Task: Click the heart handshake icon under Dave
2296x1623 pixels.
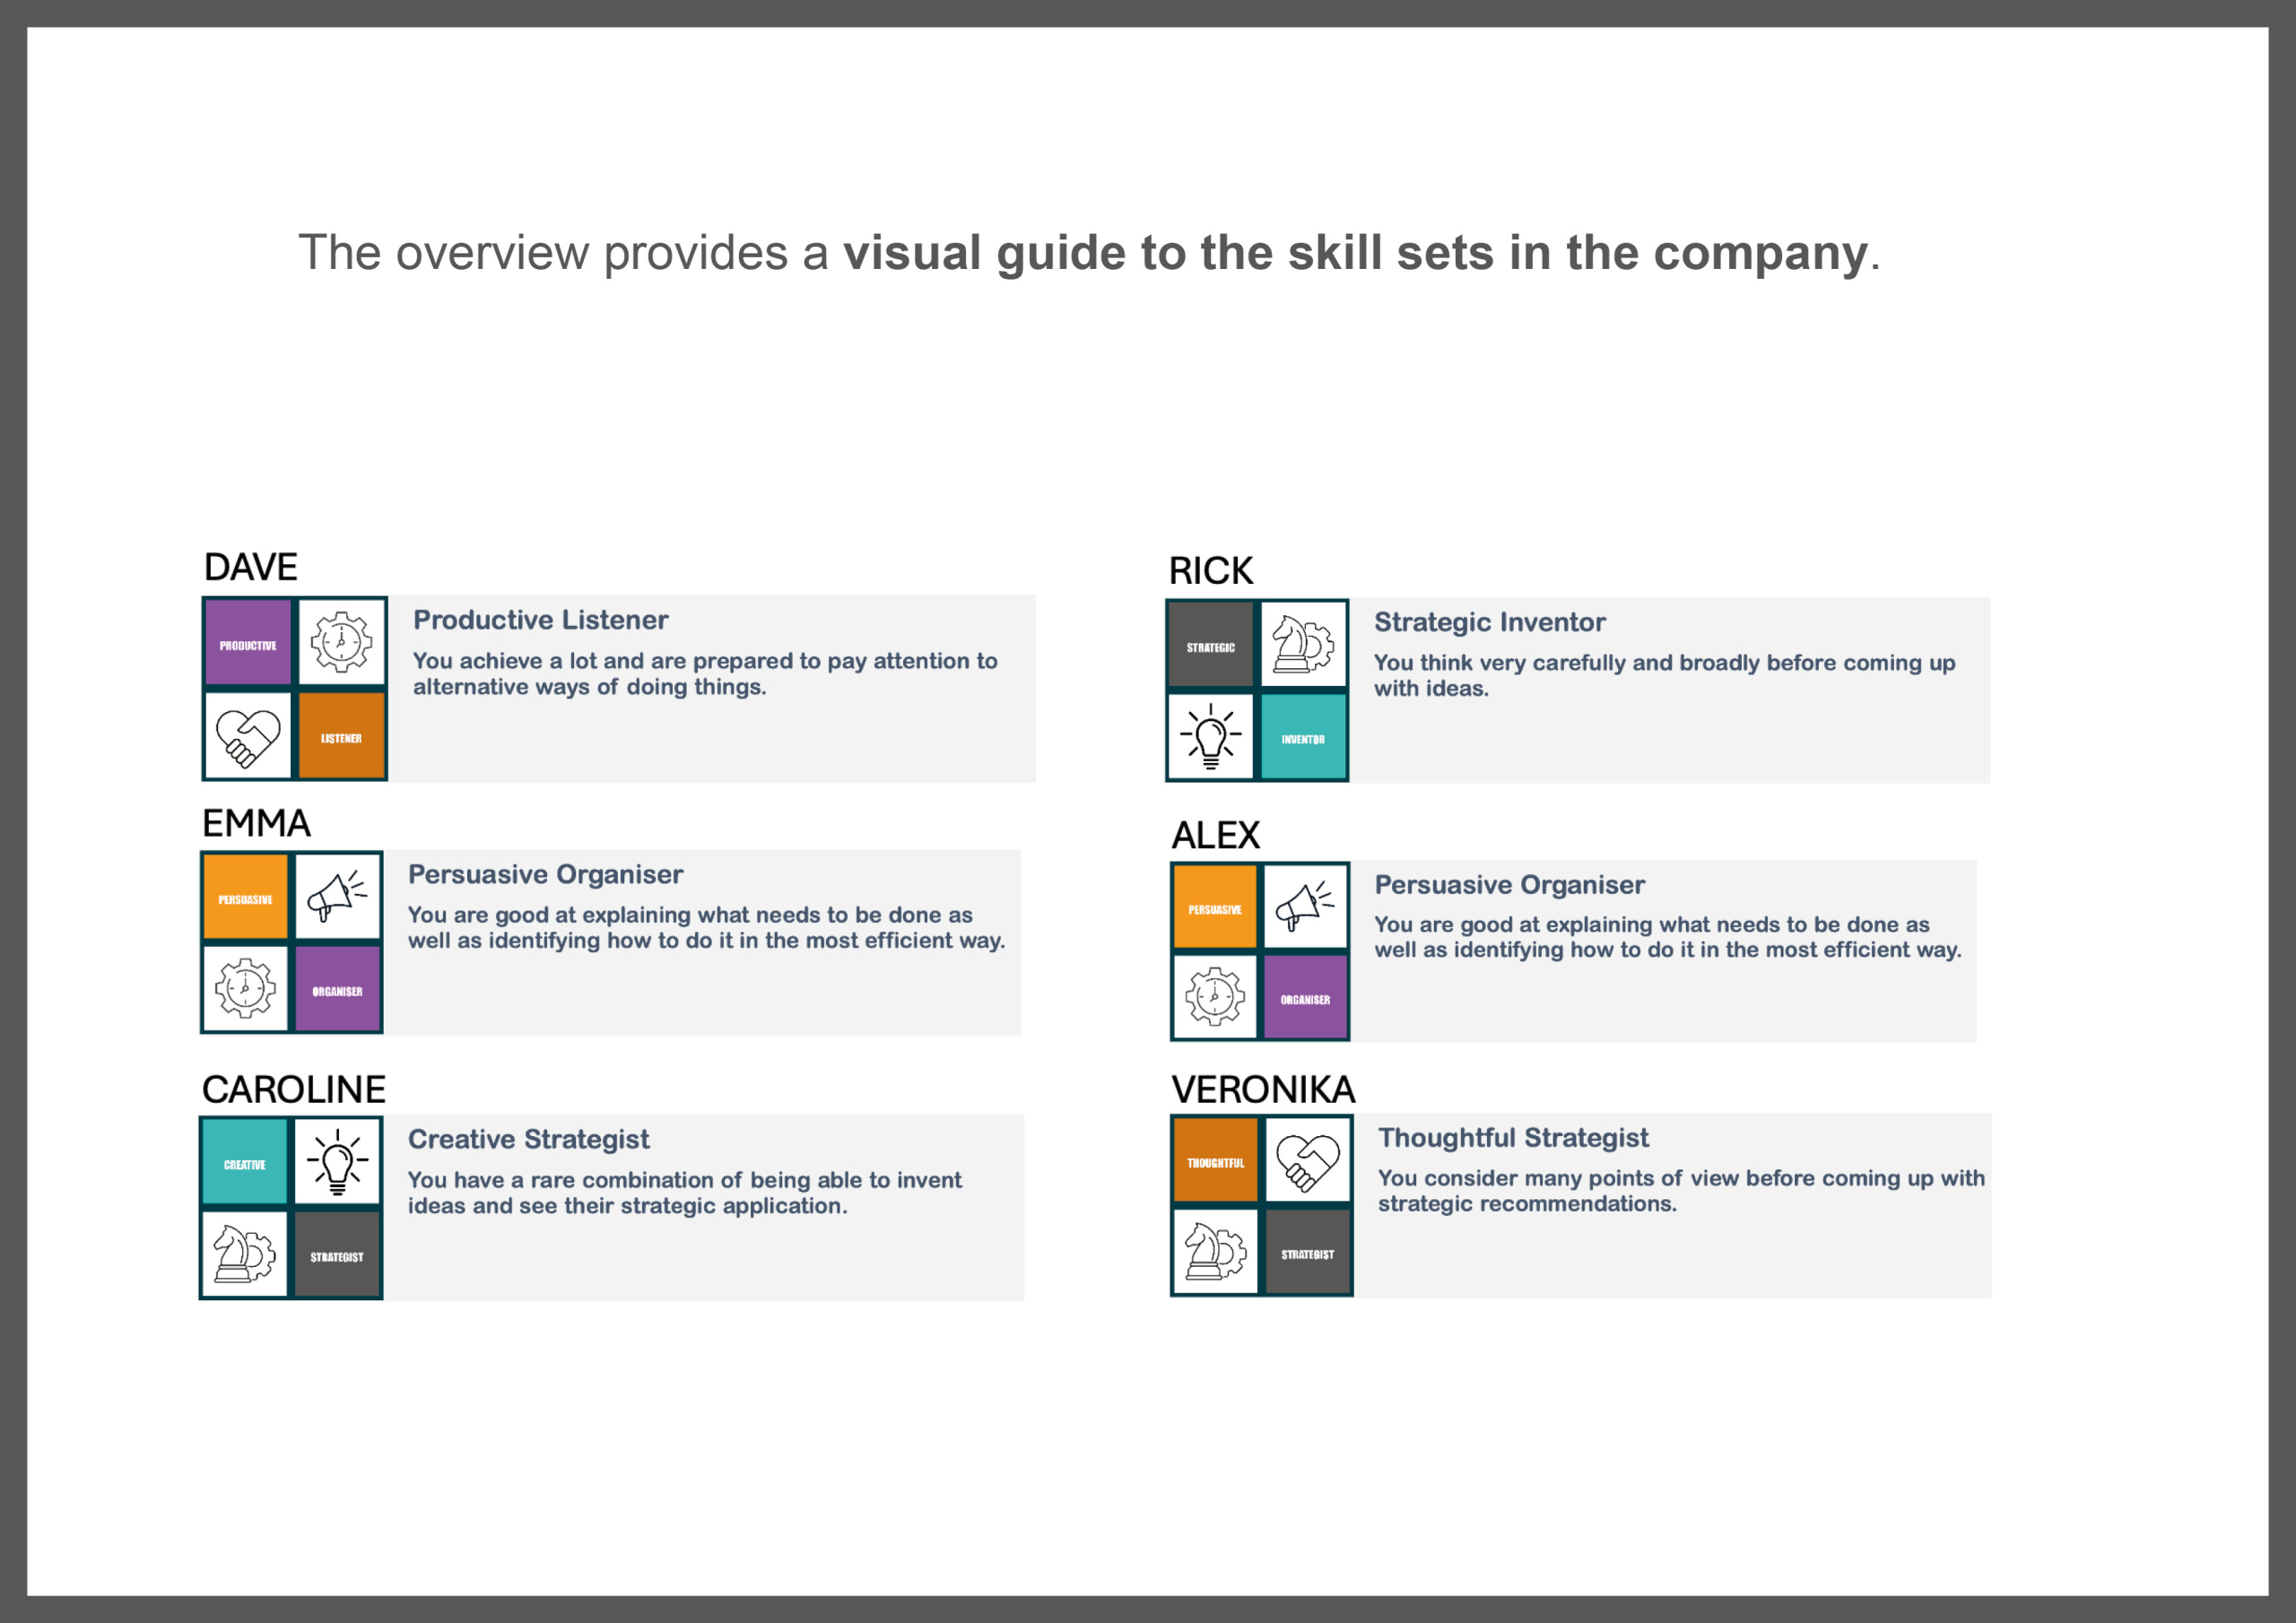Action: [248, 737]
